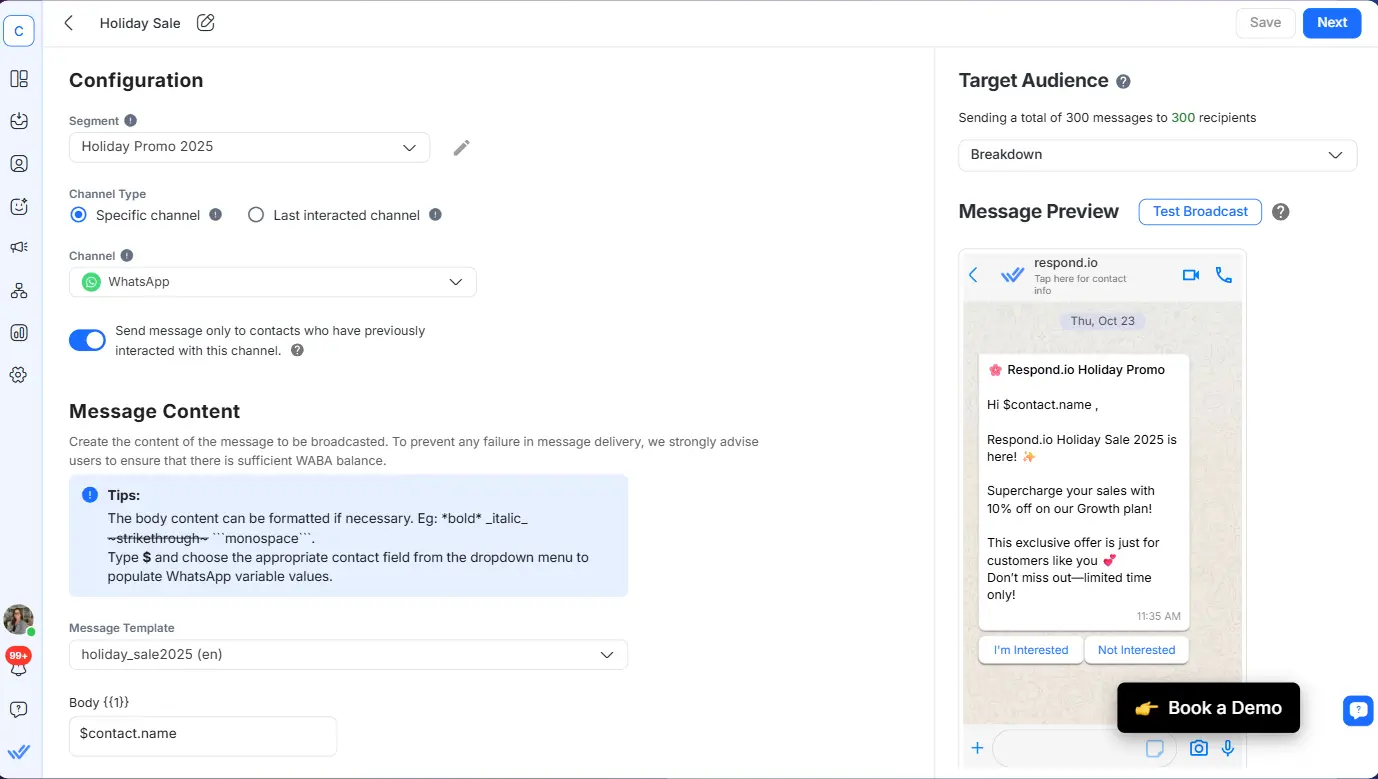Open the Message Template dropdown holiday_sale2025
This screenshot has width=1378, height=779.
click(348, 655)
